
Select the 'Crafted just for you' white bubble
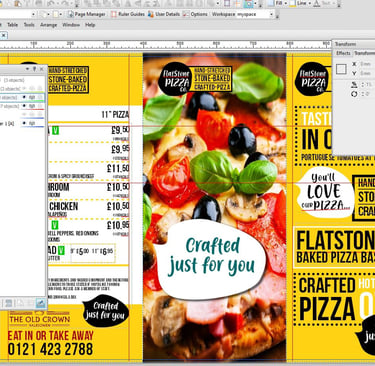pos(211,259)
